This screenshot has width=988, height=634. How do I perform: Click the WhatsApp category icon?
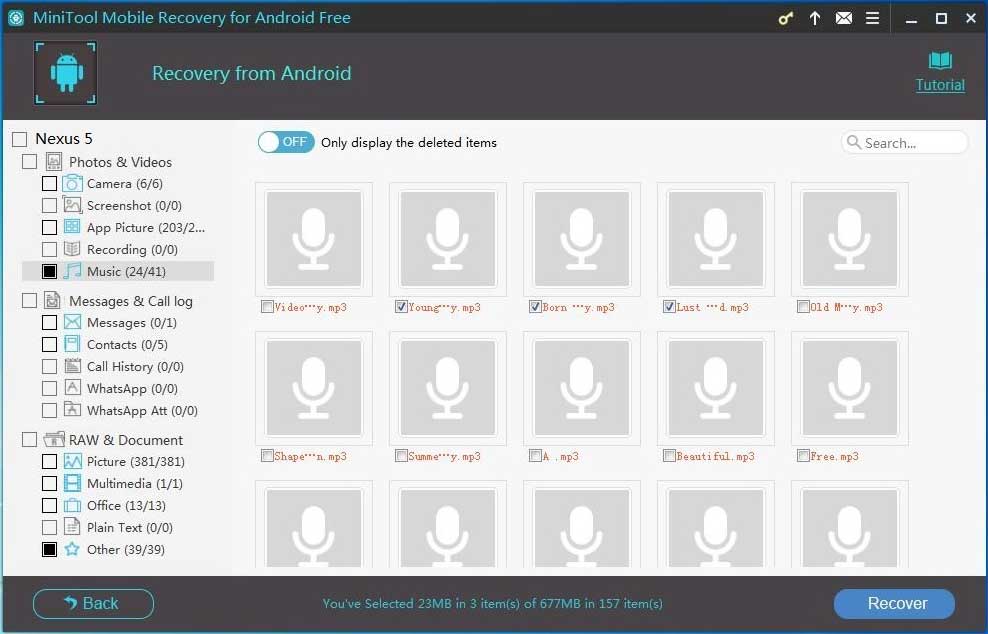[73, 388]
